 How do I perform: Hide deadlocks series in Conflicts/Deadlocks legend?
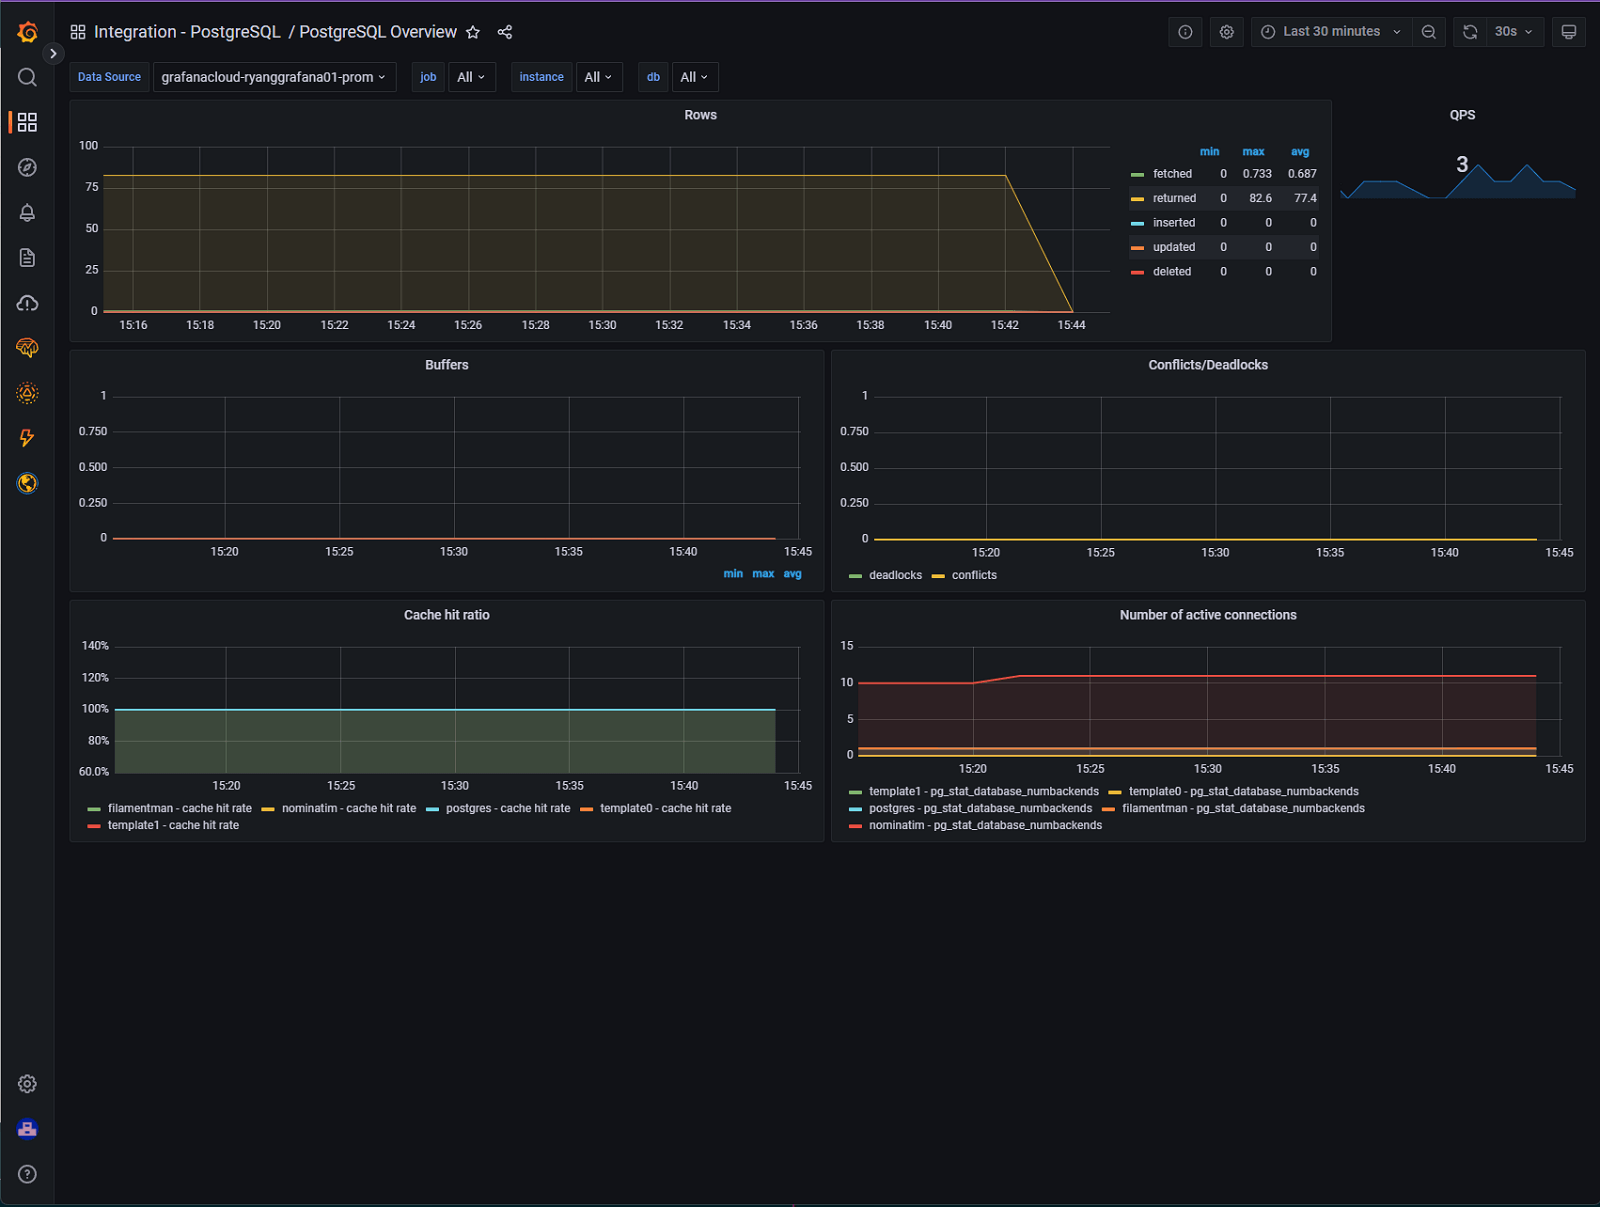[x=894, y=575]
